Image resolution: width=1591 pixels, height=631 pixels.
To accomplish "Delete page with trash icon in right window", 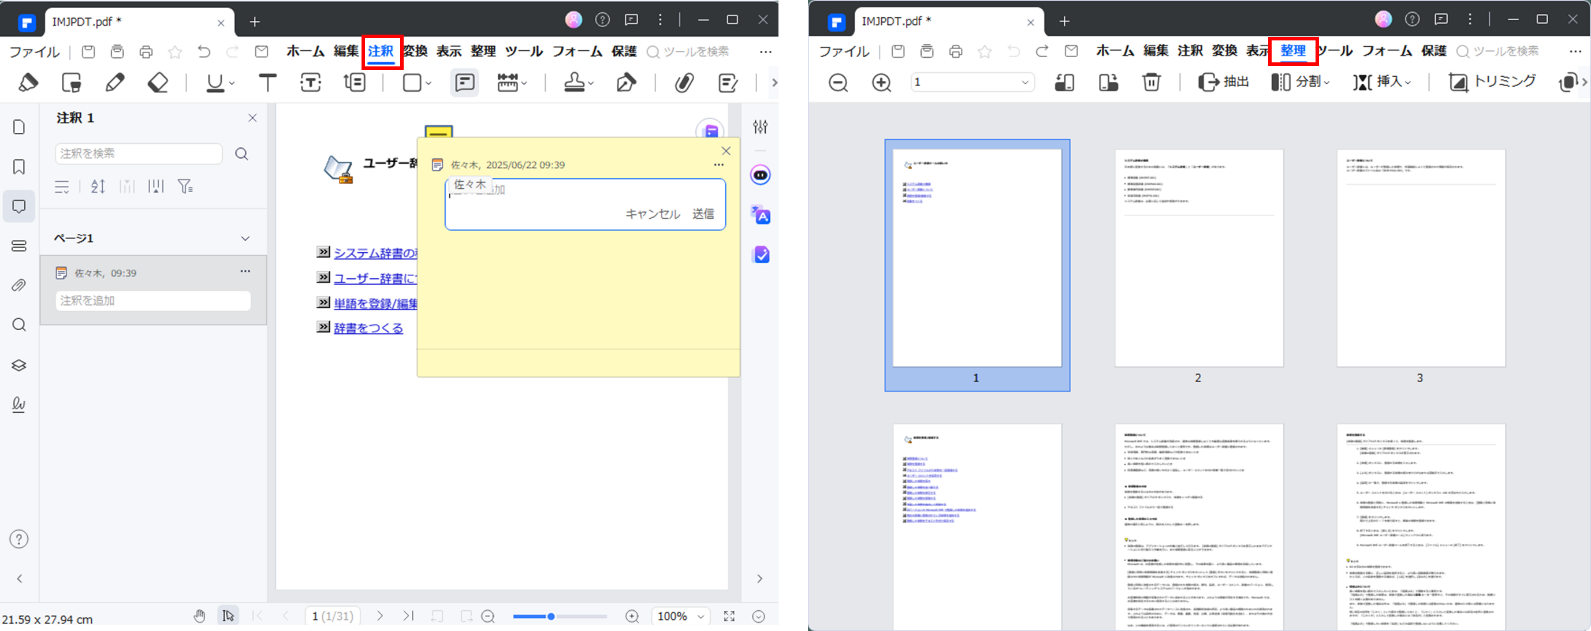I will (1152, 82).
